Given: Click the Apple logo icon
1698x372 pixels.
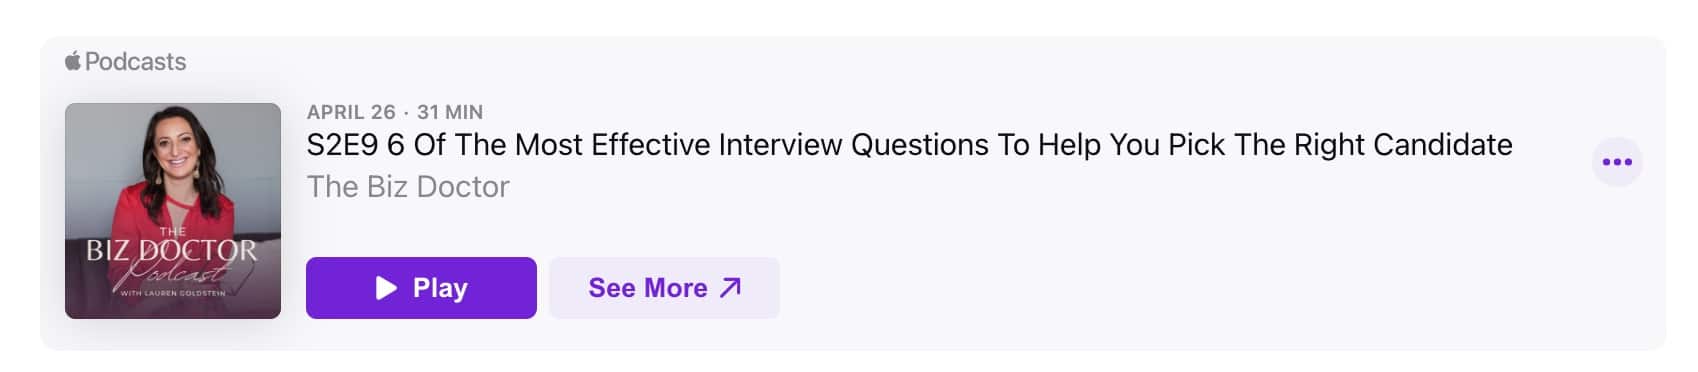Looking at the screenshot, I should (x=73, y=61).
